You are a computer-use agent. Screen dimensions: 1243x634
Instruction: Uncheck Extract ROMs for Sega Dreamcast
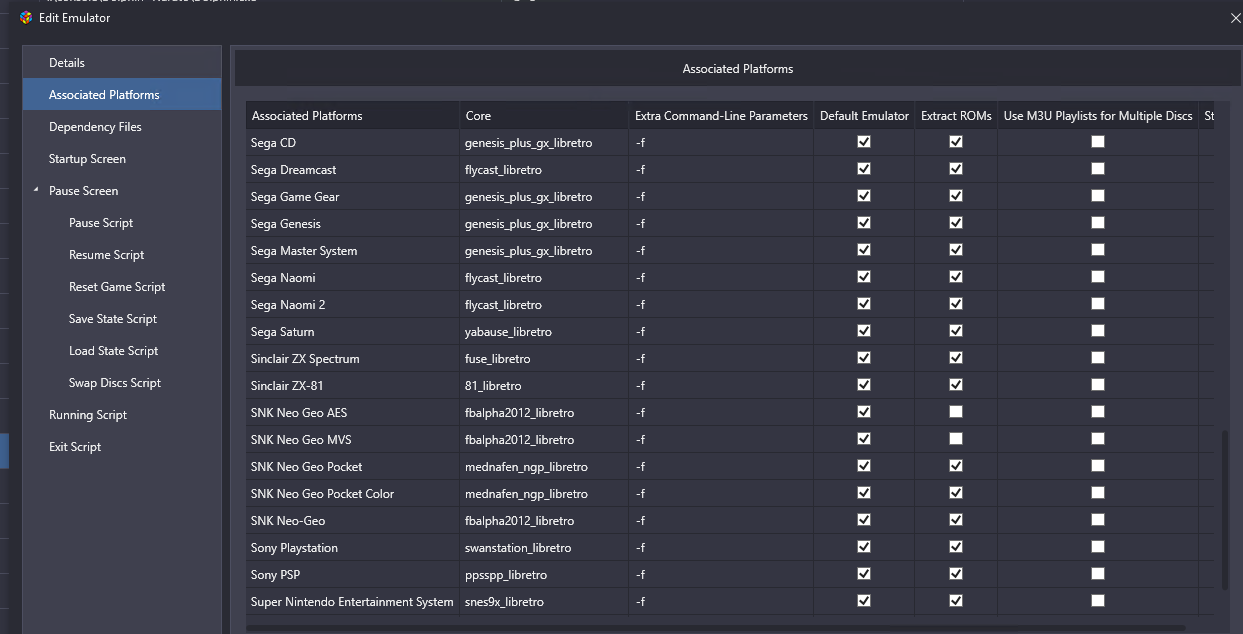coord(956,169)
